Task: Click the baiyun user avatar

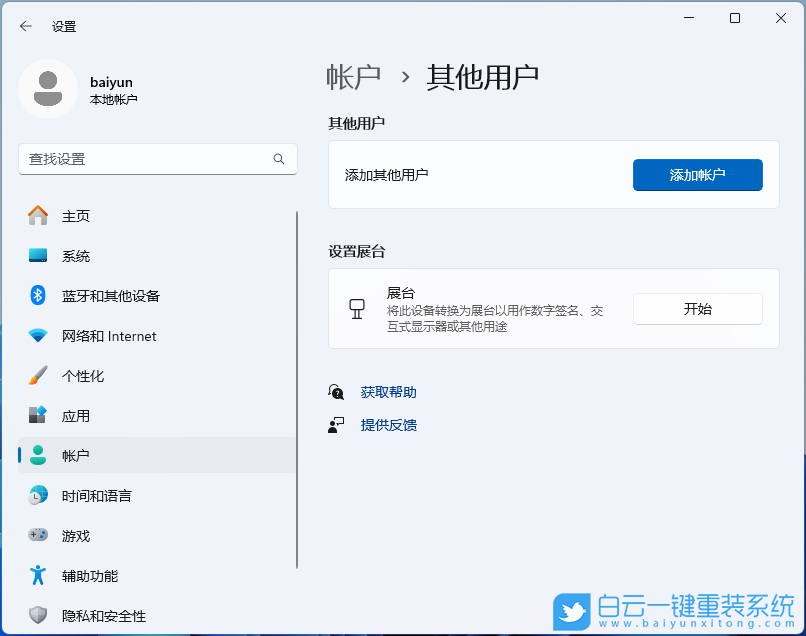Action: [47, 90]
